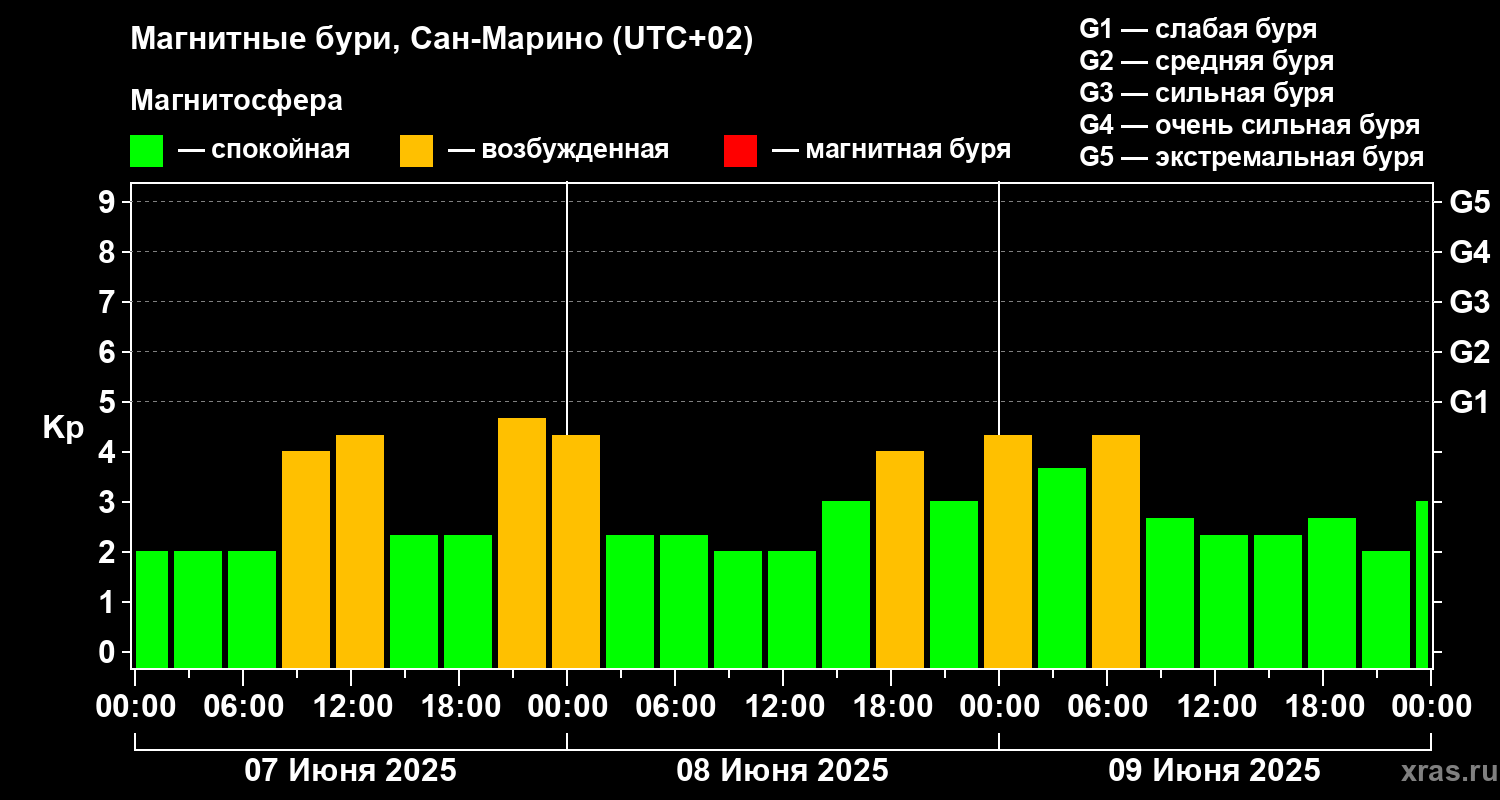Click the '09 Июня 2025' date label
The width and height of the screenshot is (1500, 800).
pyautogui.click(x=1215, y=771)
